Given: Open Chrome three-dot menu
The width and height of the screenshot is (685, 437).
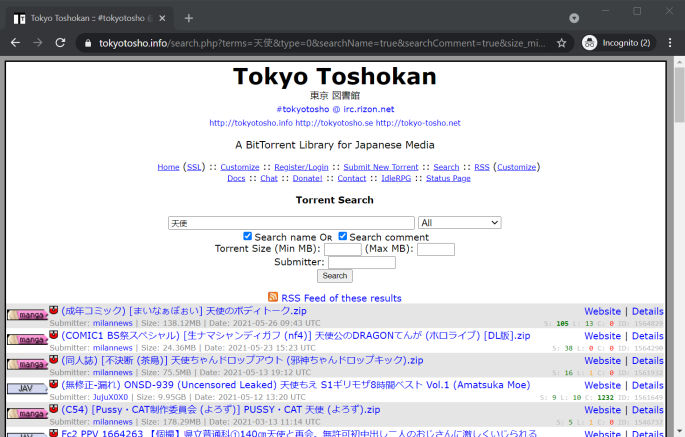Looking at the screenshot, I should pos(670,43).
